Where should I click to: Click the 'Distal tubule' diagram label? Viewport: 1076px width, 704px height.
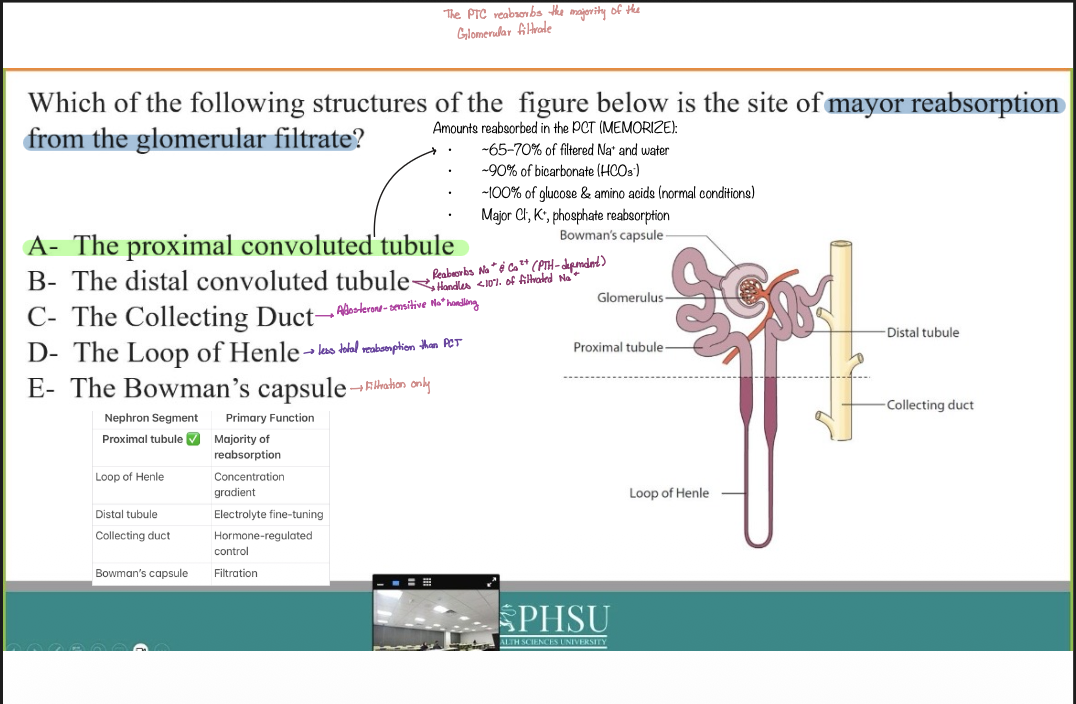tap(923, 333)
